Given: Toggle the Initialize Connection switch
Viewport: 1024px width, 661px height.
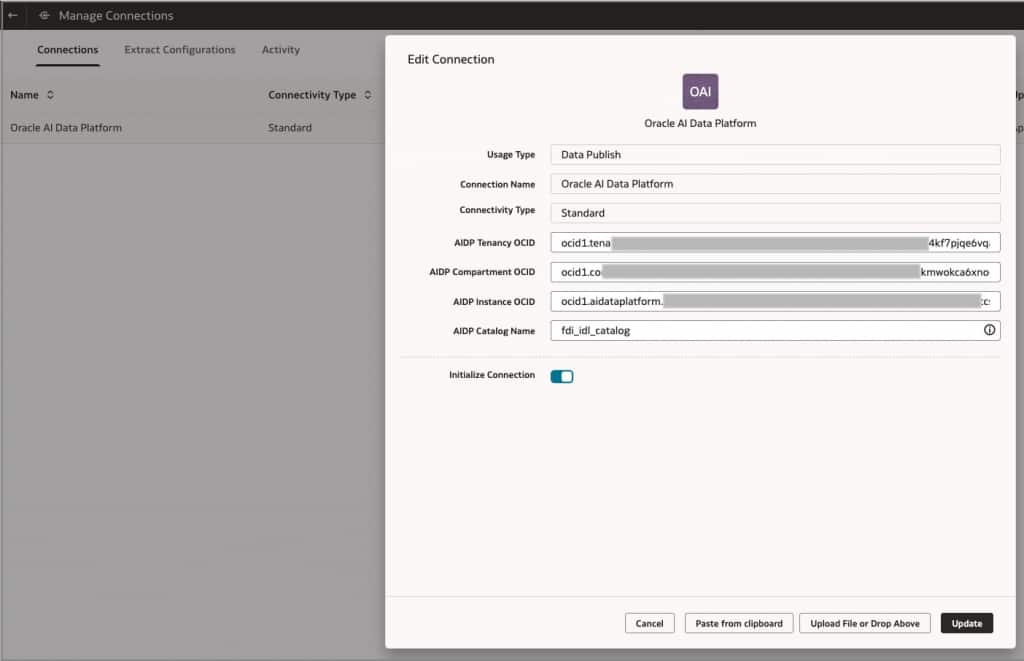Looking at the screenshot, I should [562, 376].
